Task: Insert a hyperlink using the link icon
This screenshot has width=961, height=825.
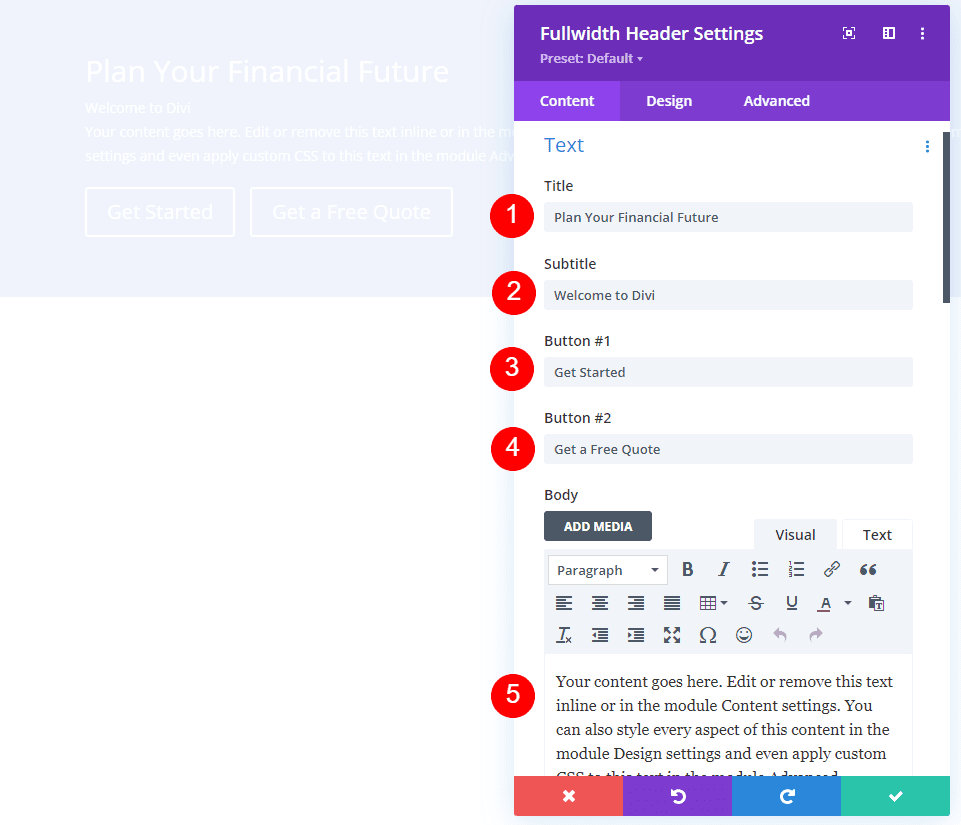Action: [832, 569]
